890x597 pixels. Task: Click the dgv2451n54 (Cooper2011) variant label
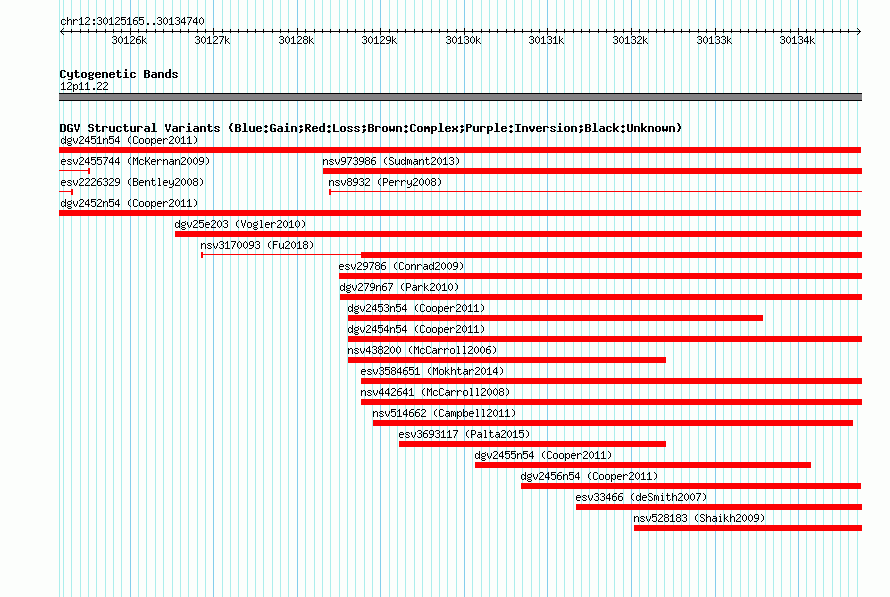click(x=129, y=140)
